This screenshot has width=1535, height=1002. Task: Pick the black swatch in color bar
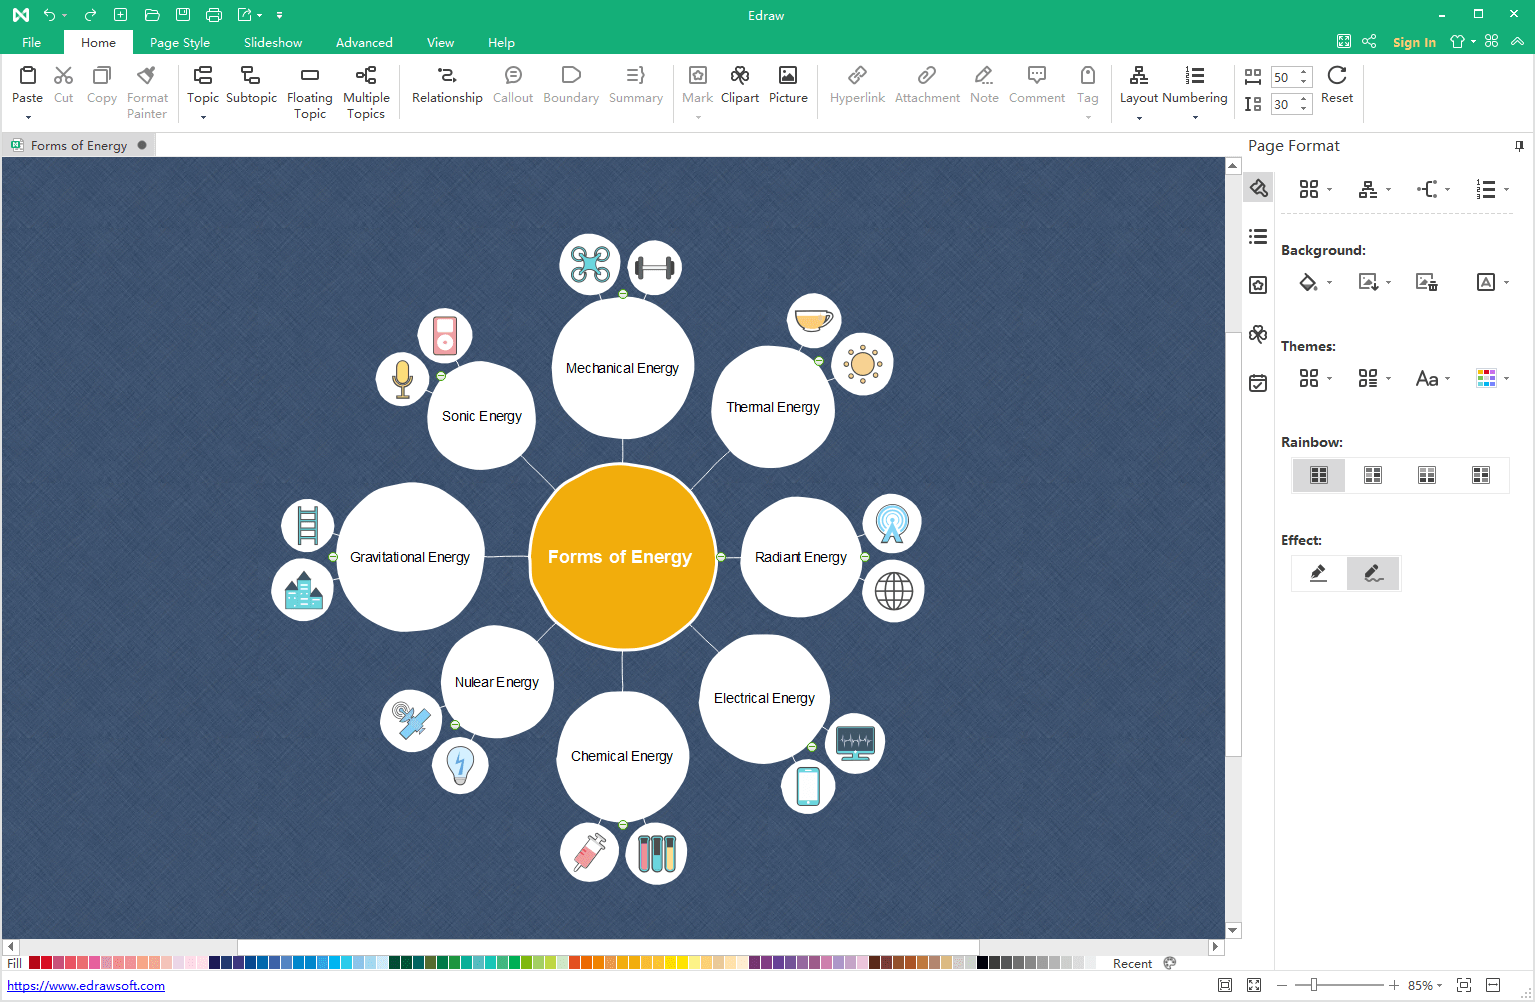tap(982, 963)
